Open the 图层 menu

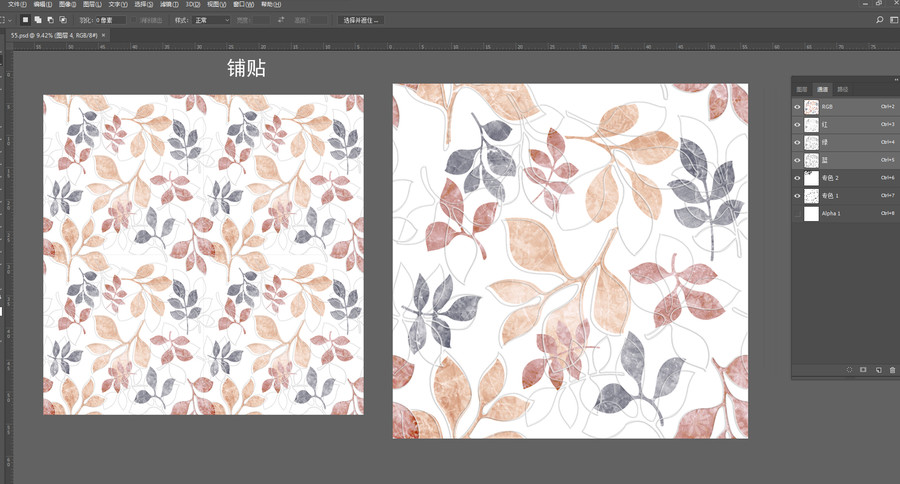click(x=92, y=4)
